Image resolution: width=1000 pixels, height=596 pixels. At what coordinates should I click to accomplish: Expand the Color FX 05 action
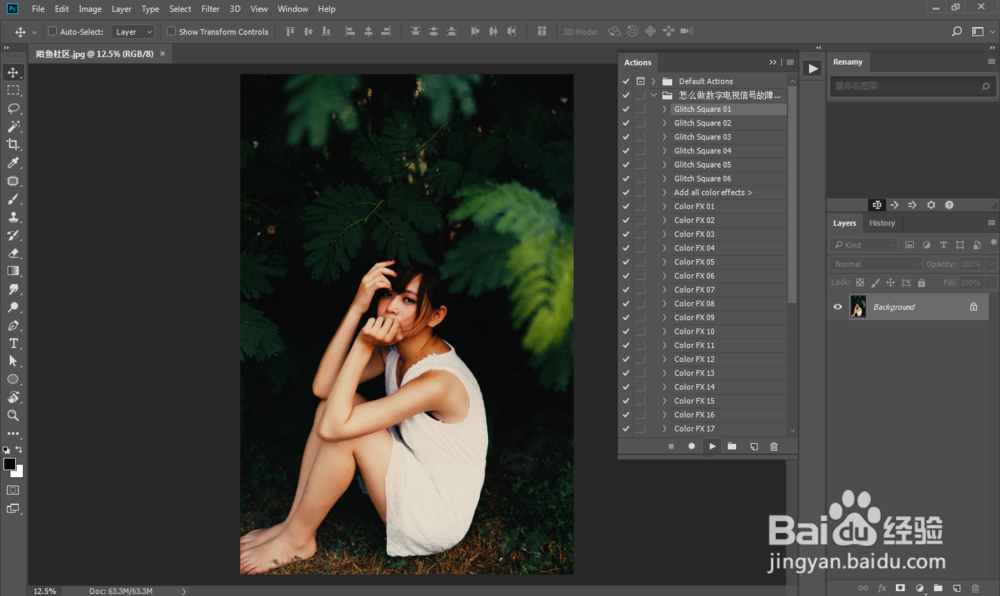(x=664, y=262)
